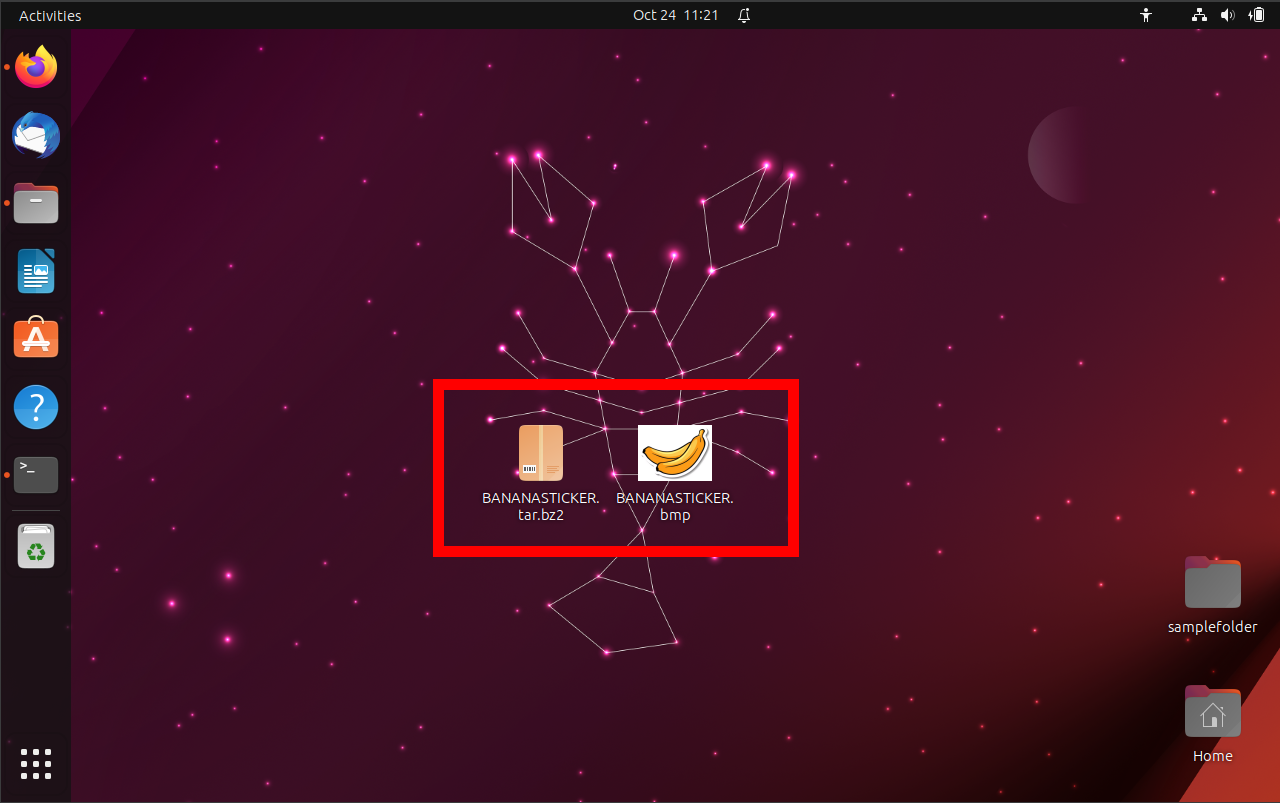Open the Files application
The width and height of the screenshot is (1280, 803).
[36, 203]
